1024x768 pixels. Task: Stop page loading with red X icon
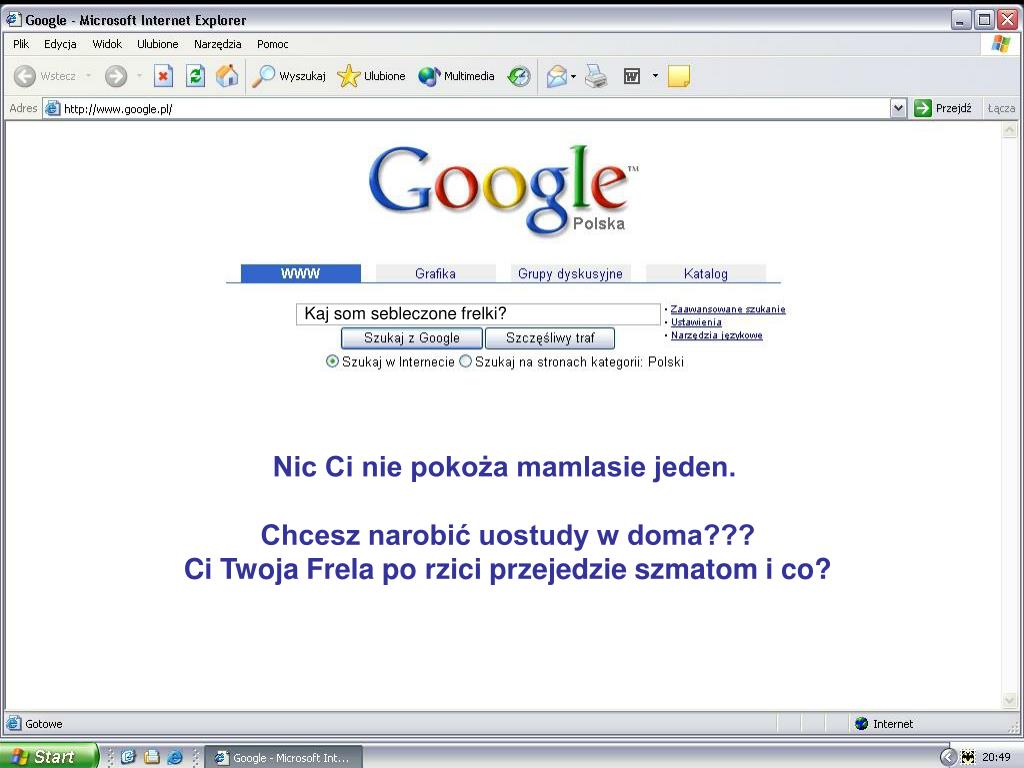(163, 76)
